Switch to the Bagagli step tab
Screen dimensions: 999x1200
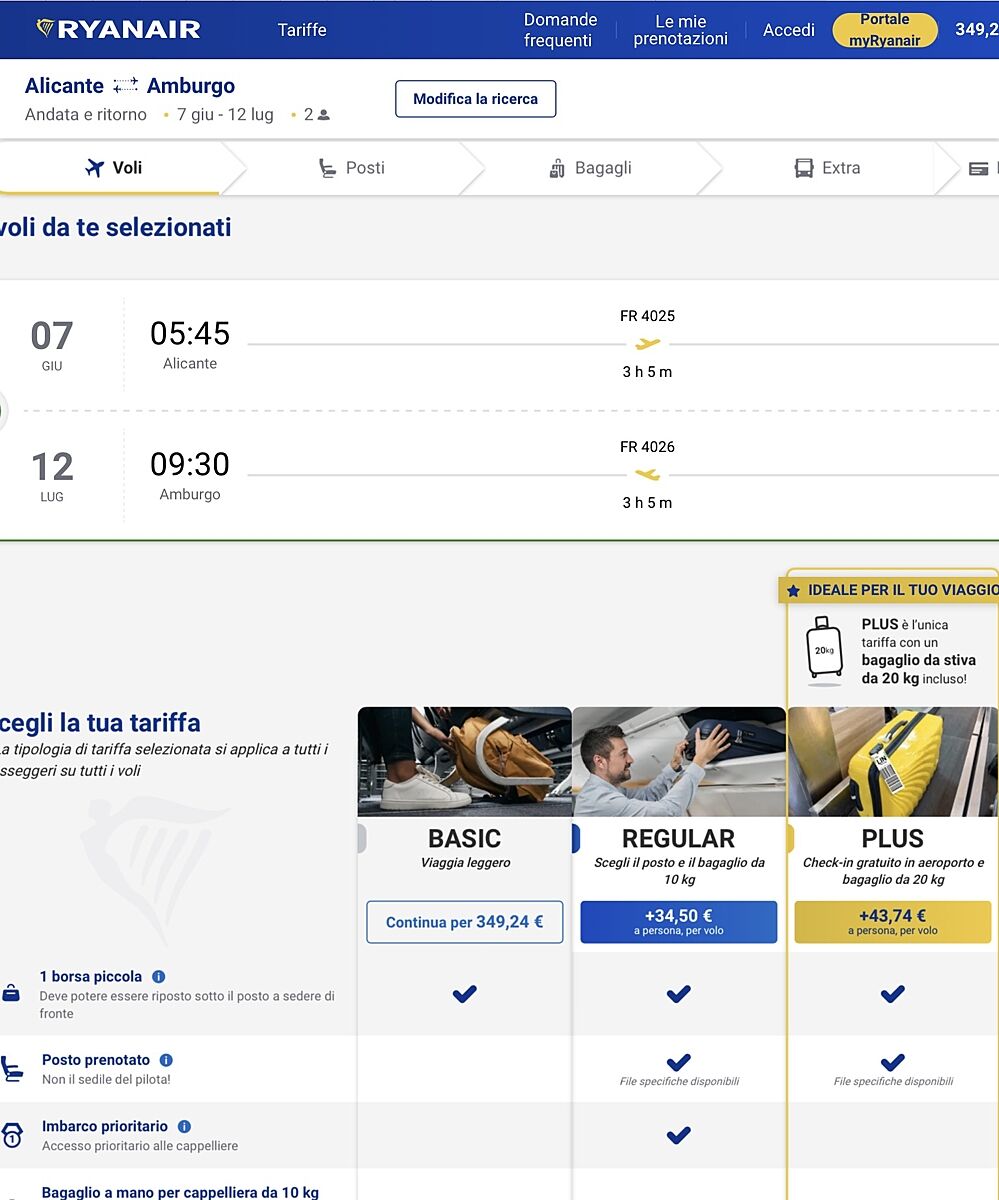point(590,168)
